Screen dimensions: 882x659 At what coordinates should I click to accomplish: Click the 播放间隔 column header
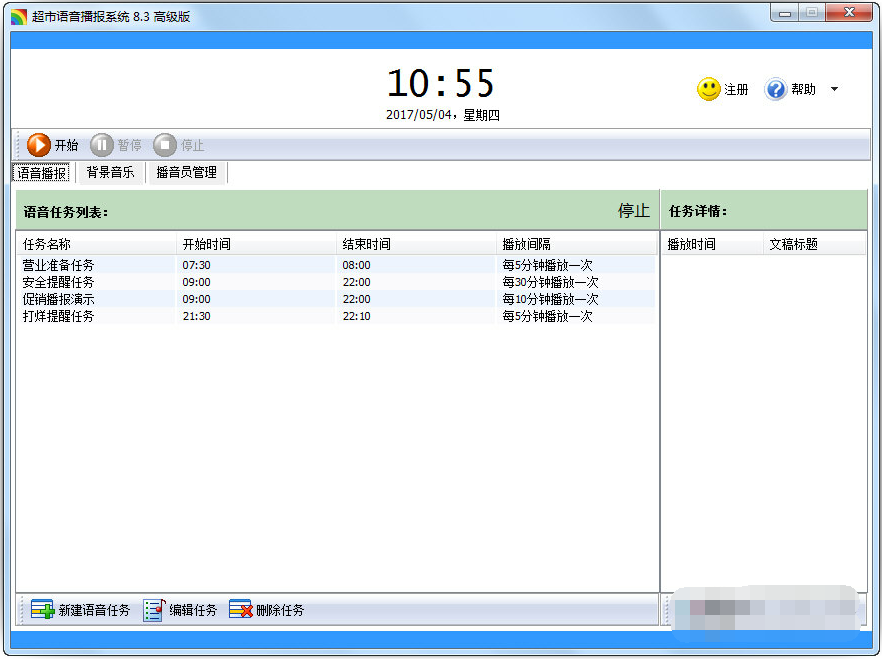(x=525, y=243)
